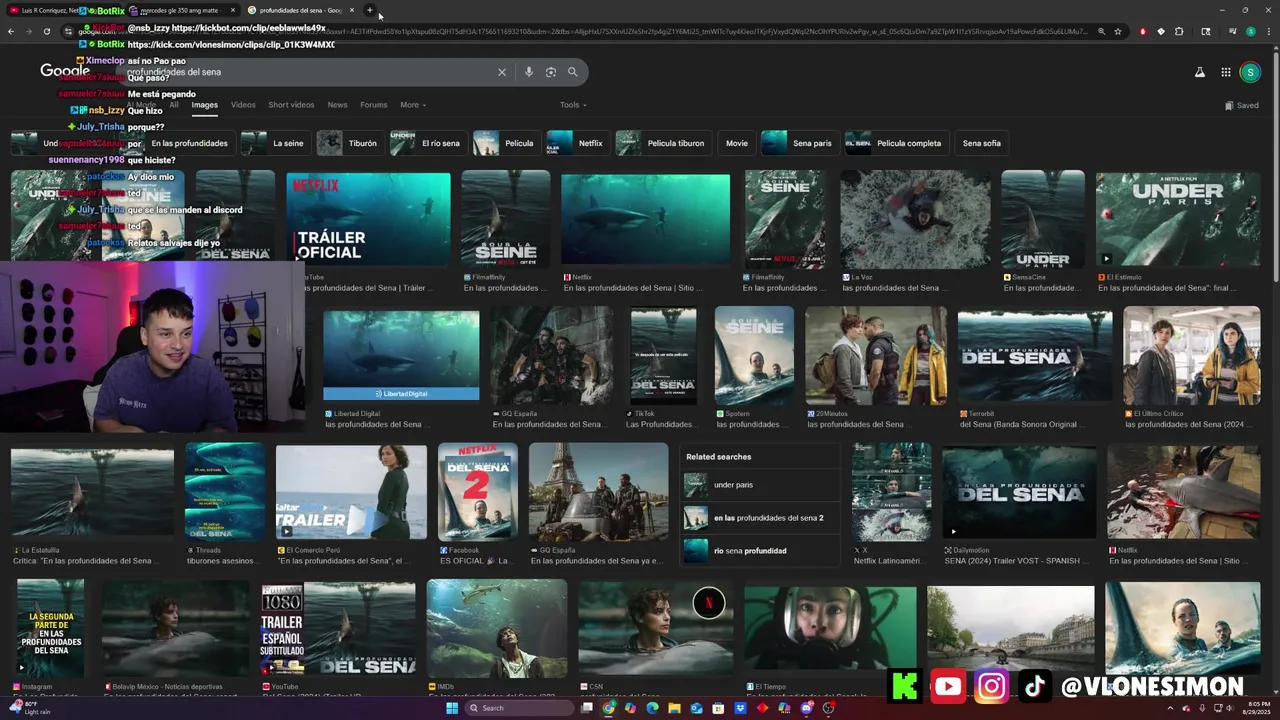1280x720 pixels.
Task: Apply the 'La seine' filter chip
Action: click(275, 143)
